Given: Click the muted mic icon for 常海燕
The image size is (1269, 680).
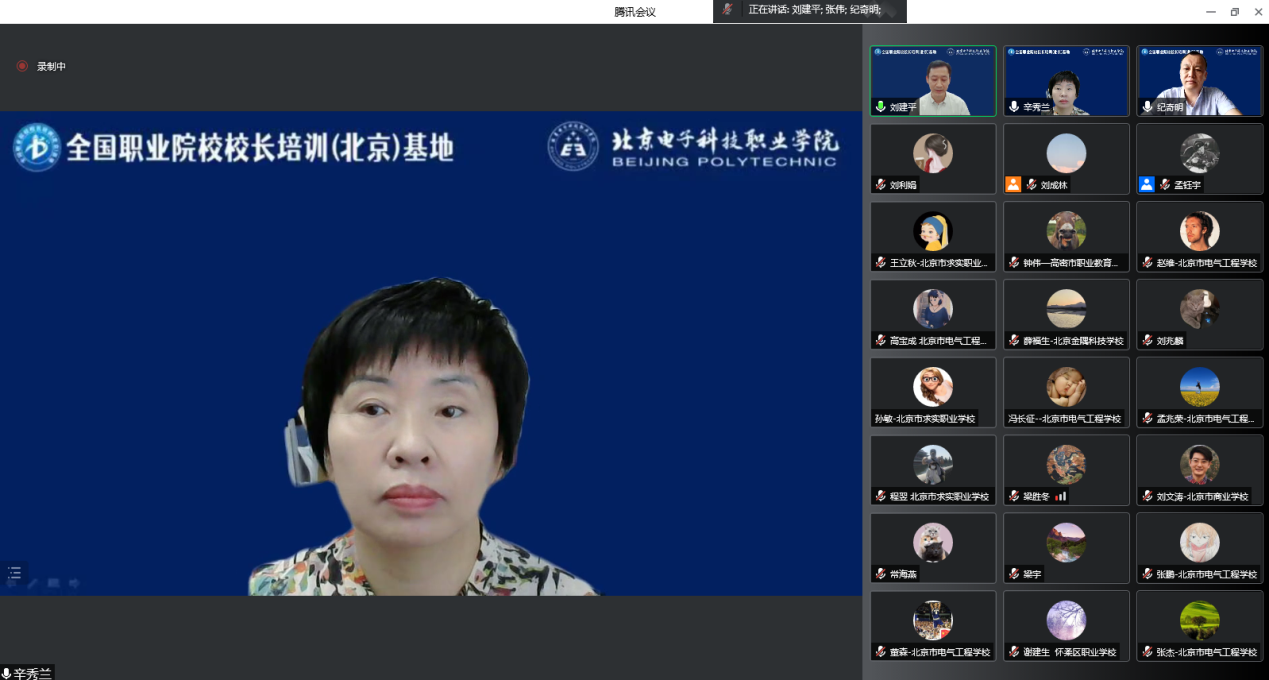Looking at the screenshot, I should point(880,574).
